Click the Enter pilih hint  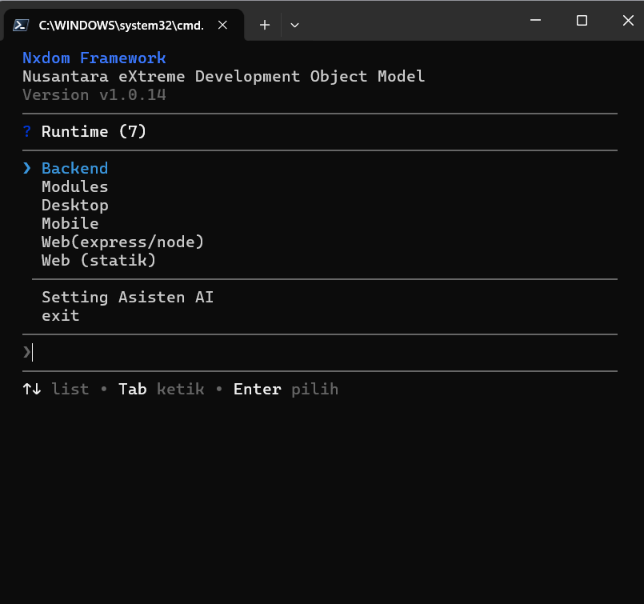(286, 389)
